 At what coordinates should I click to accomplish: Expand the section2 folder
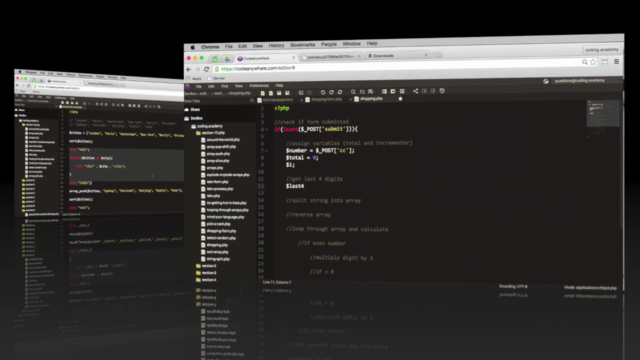click(x=206, y=266)
